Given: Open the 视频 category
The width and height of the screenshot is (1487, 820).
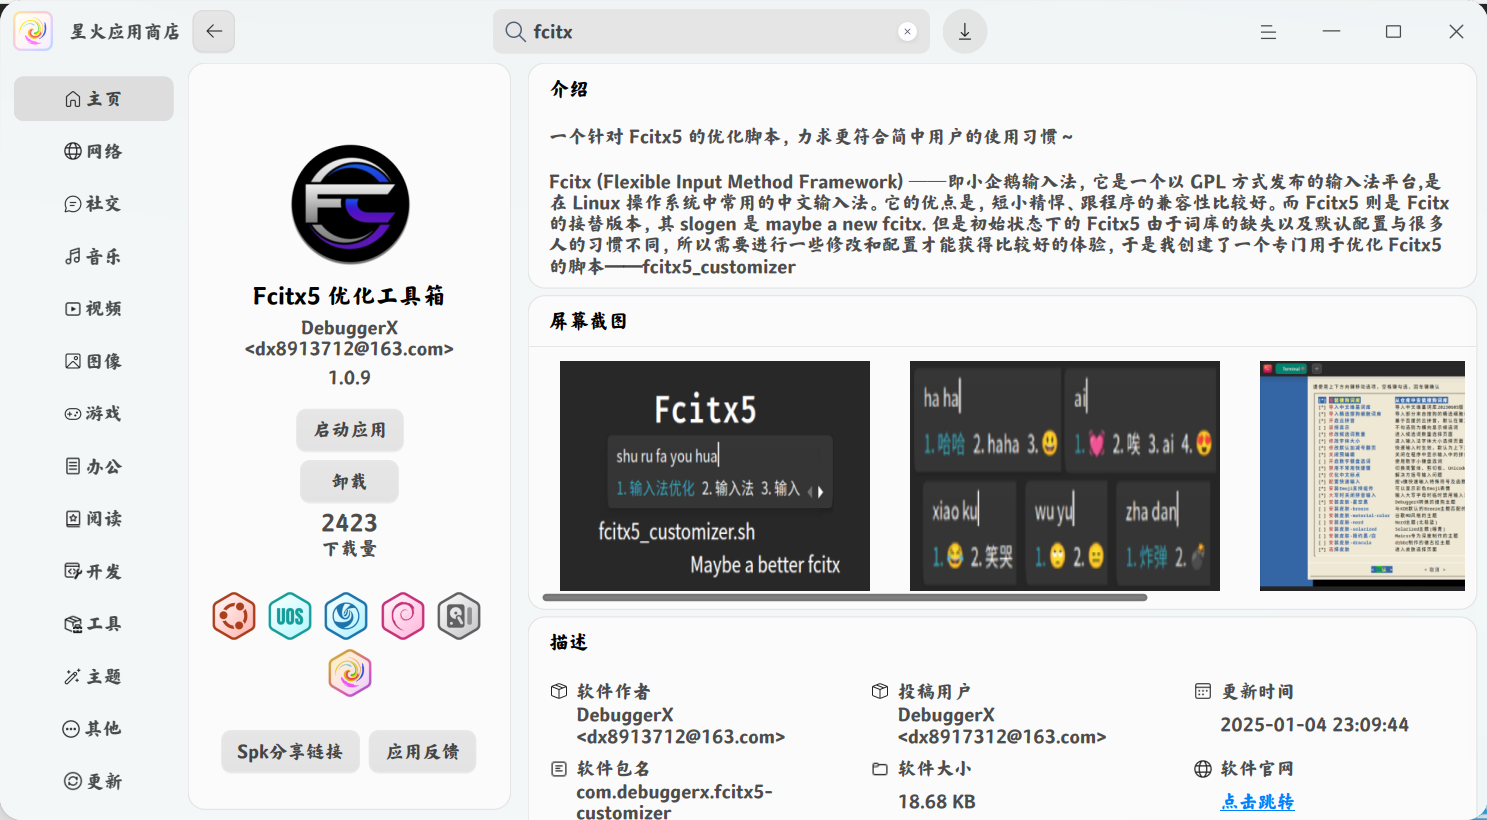Looking at the screenshot, I should tap(94, 309).
